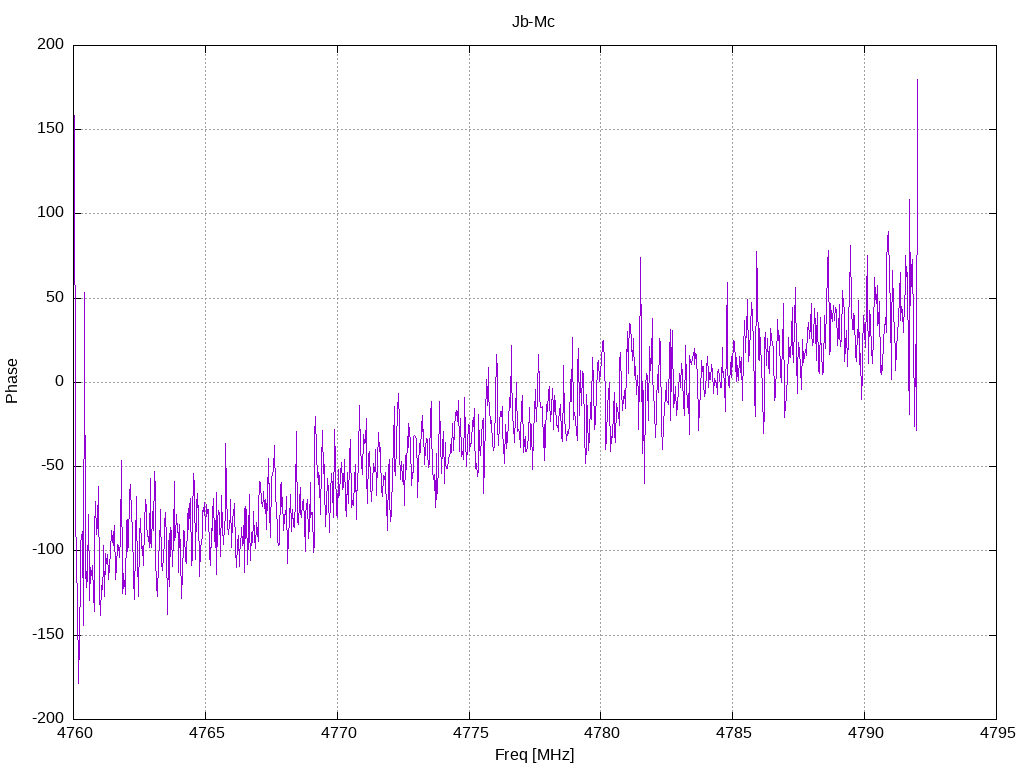The image size is (1024, 768).
Task: Click the 4765 x-axis tick label
Action: click(205, 735)
